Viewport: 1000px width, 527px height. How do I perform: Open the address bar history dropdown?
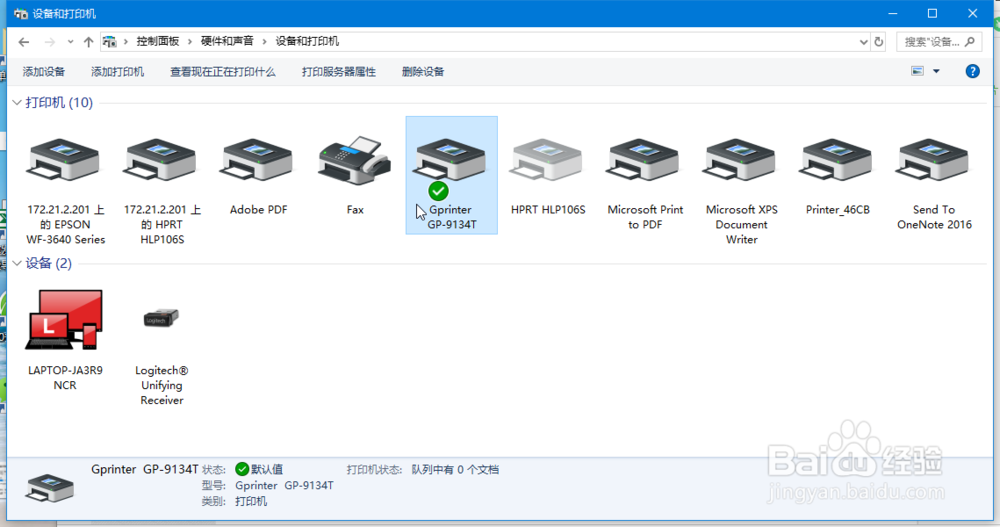[x=864, y=42]
